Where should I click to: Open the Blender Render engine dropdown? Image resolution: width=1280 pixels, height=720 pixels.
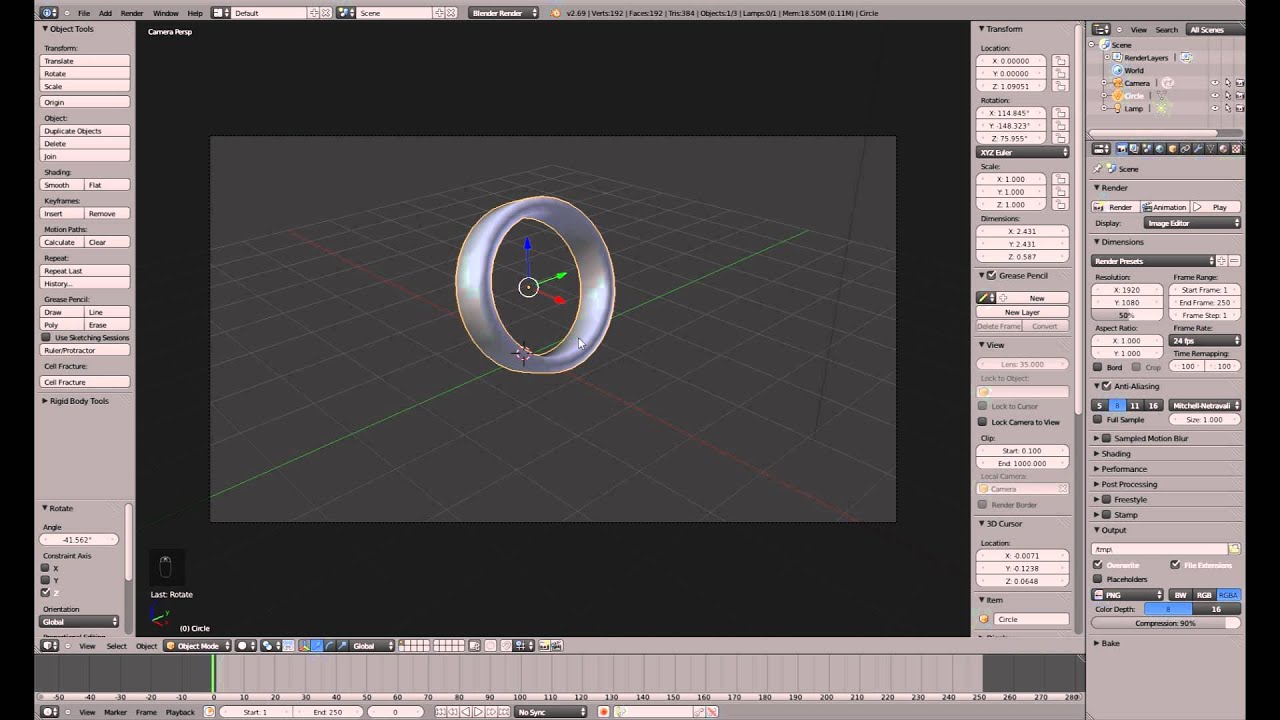pyautogui.click(x=504, y=13)
